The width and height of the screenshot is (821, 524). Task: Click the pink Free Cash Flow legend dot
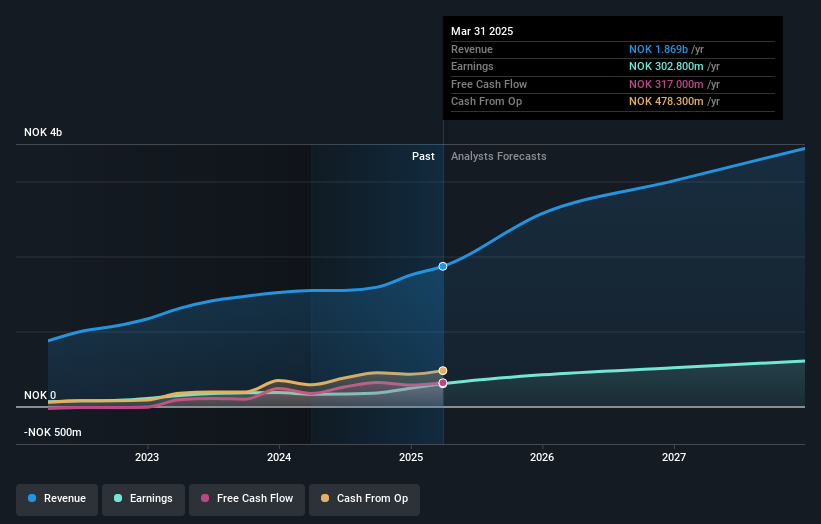[205, 498]
